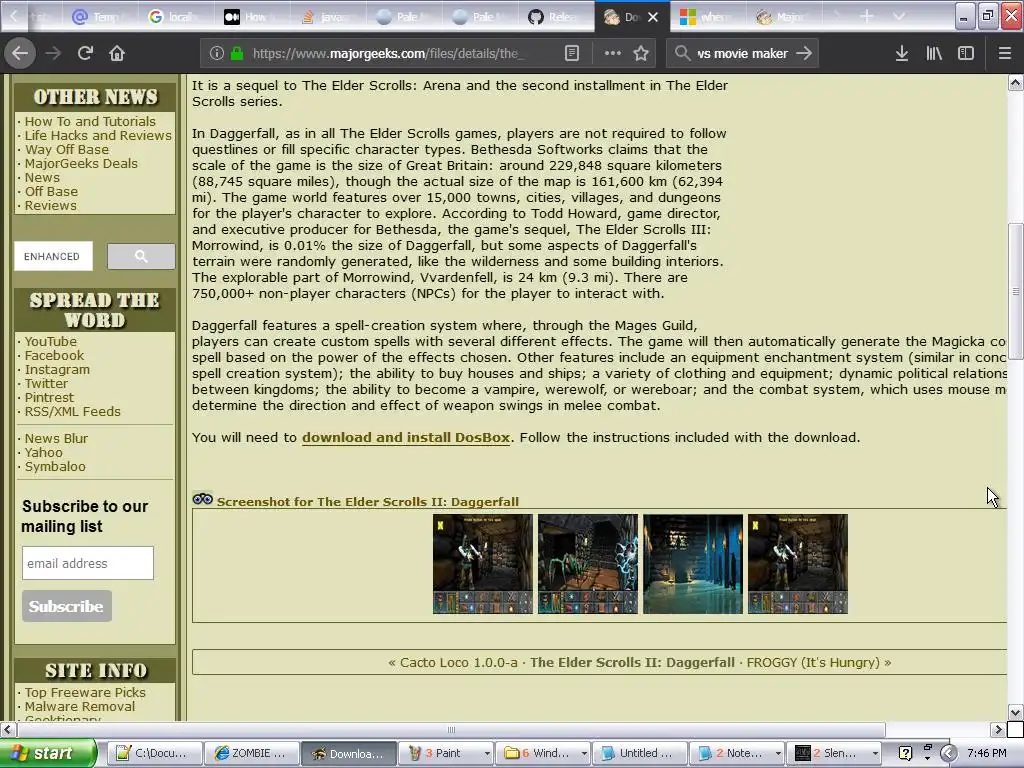Image resolution: width=1024 pixels, height=768 pixels.
Task: Click the help question-mark tray icon
Action: (905, 754)
